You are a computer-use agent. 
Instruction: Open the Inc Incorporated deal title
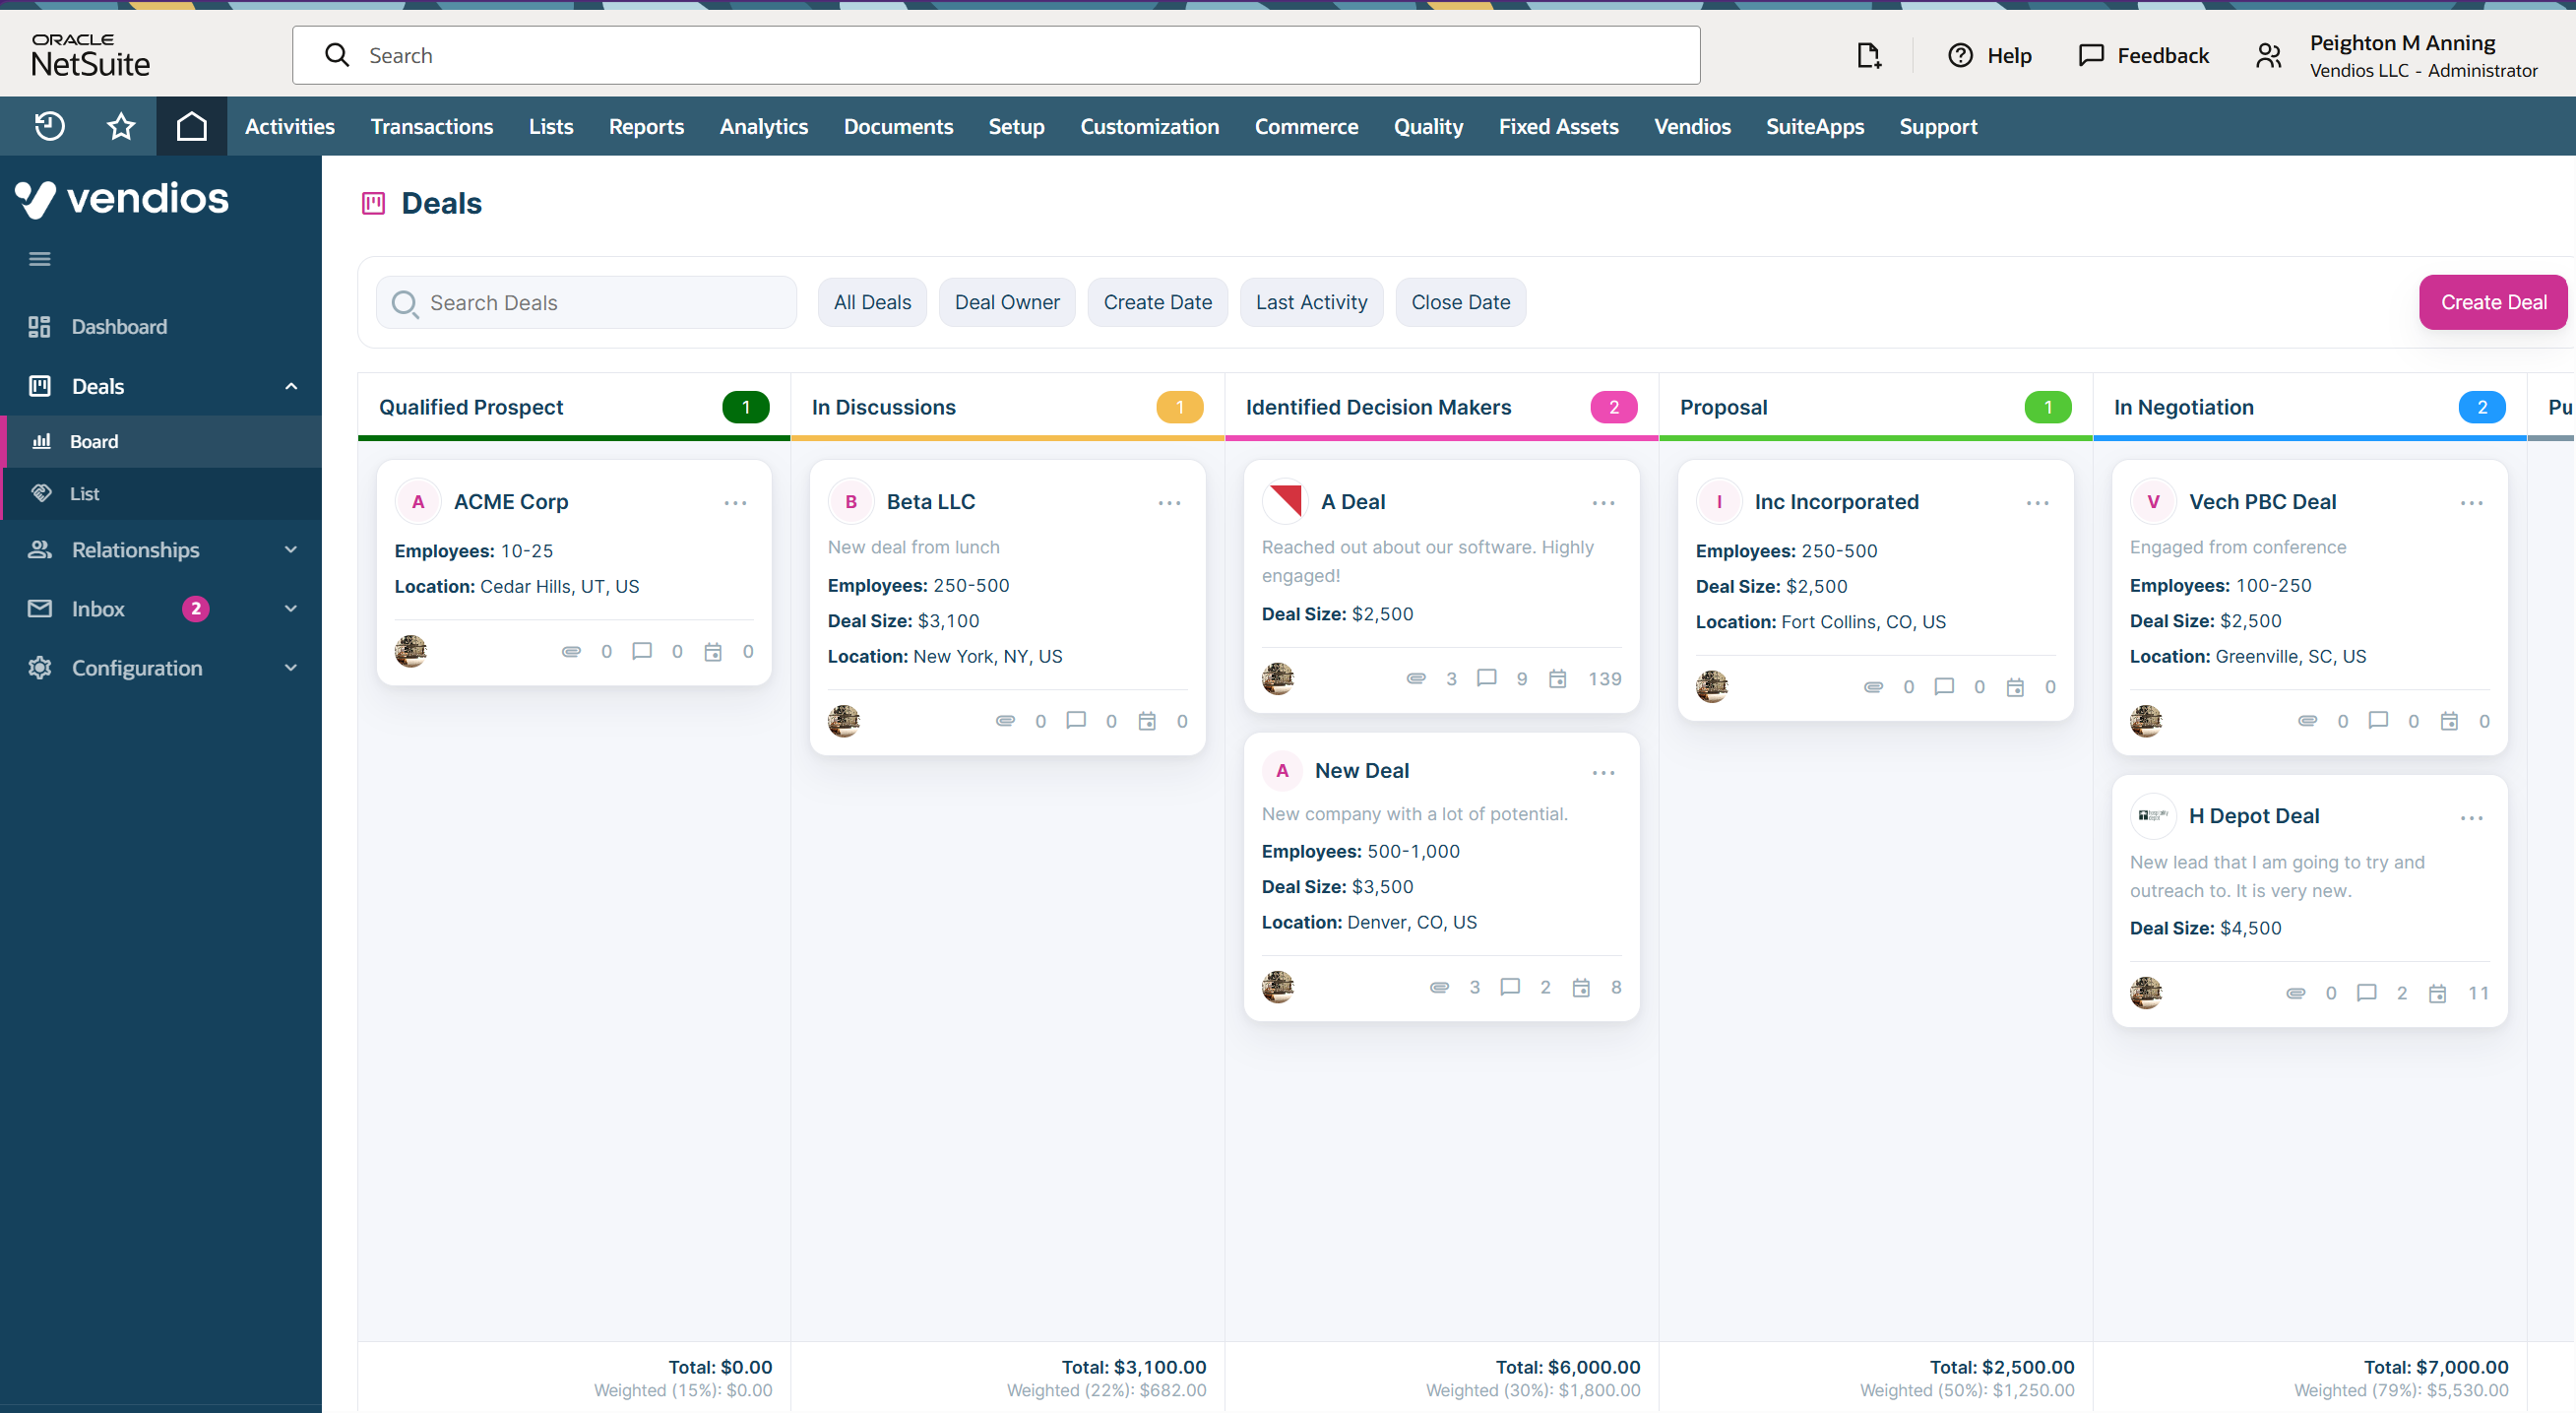(1836, 502)
